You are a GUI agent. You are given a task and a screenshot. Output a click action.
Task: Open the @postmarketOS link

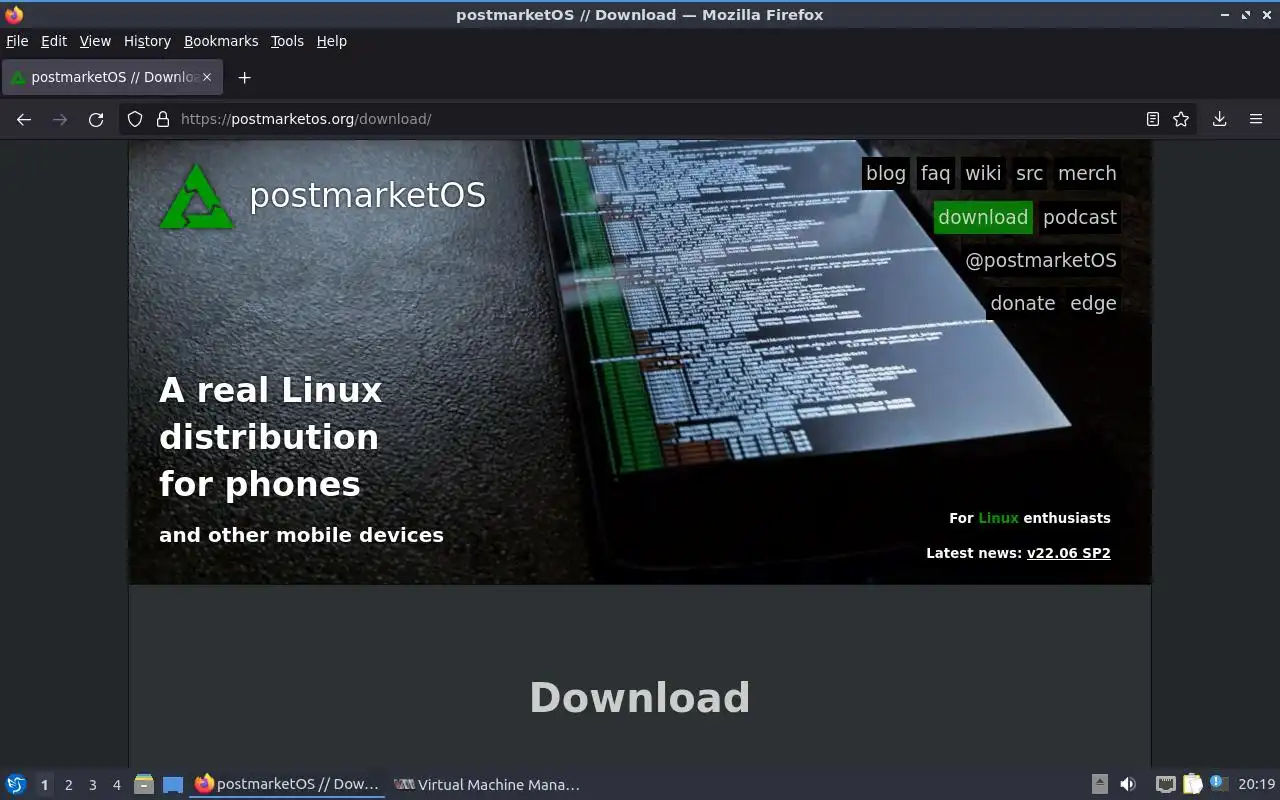pos(1041,260)
